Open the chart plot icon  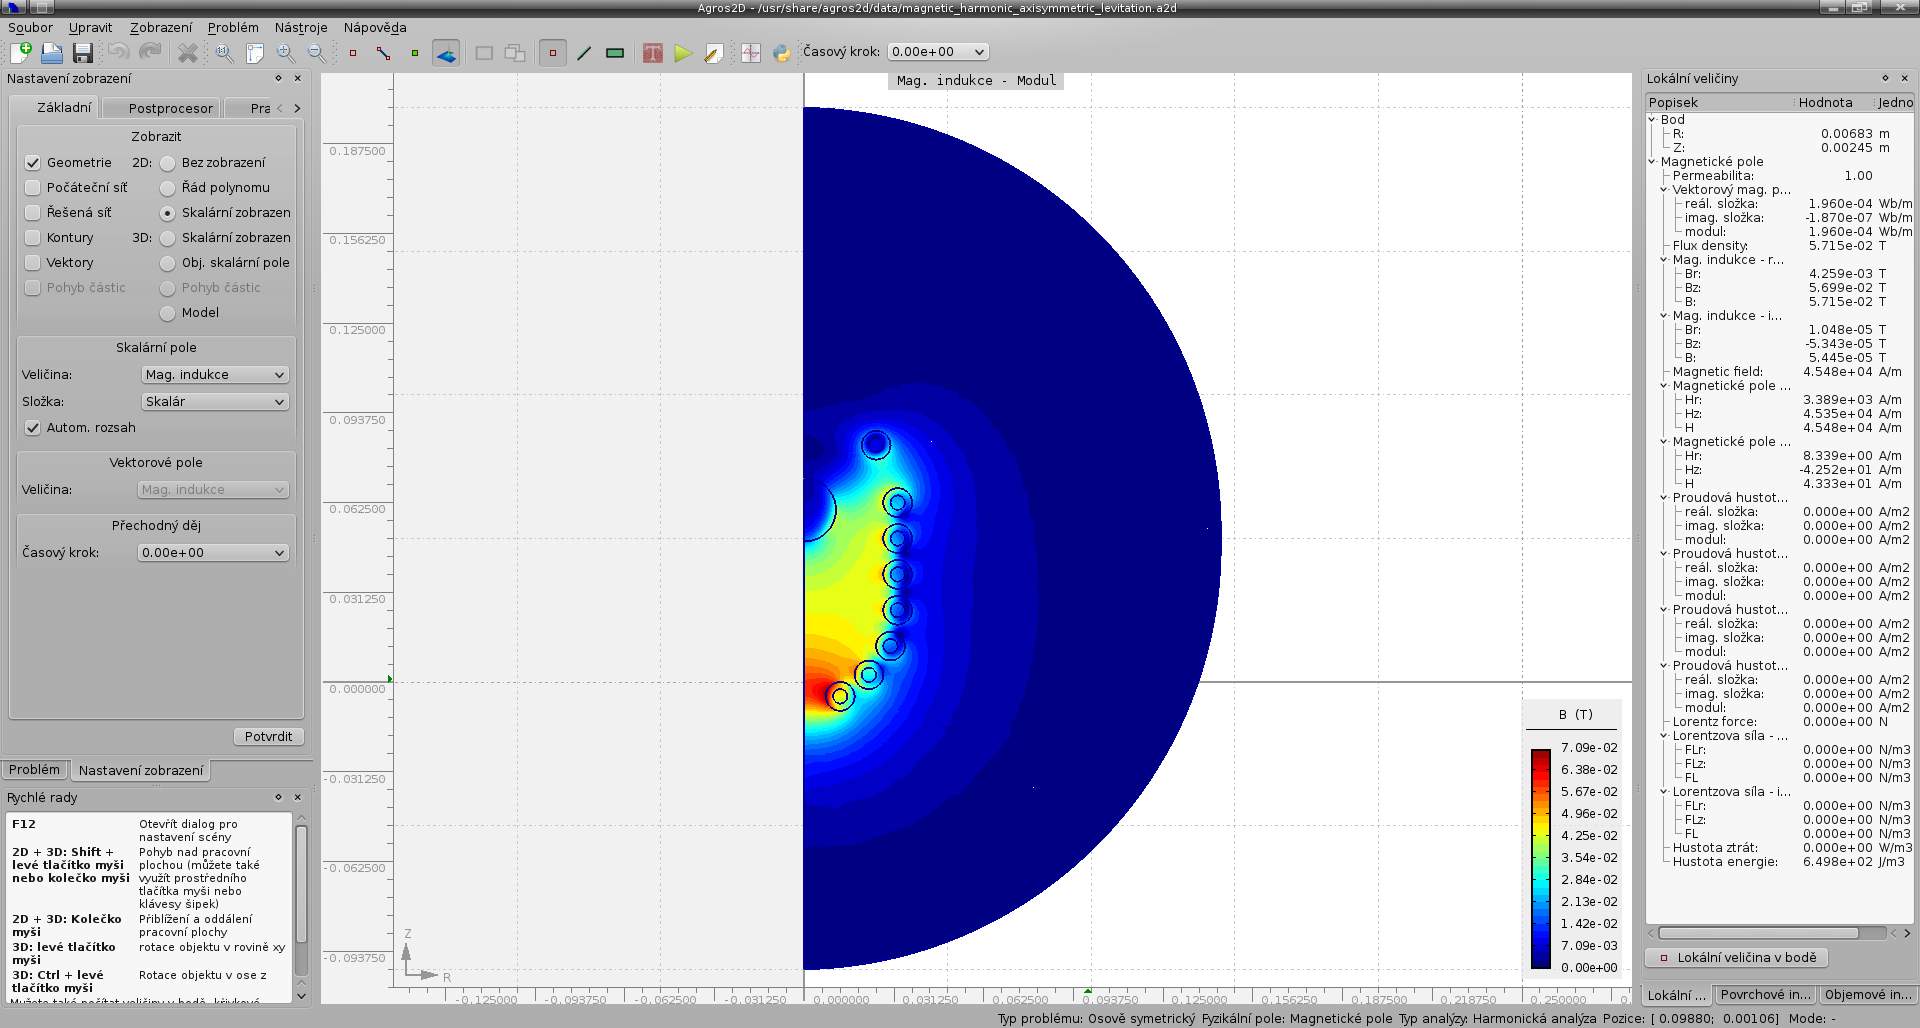coord(751,53)
